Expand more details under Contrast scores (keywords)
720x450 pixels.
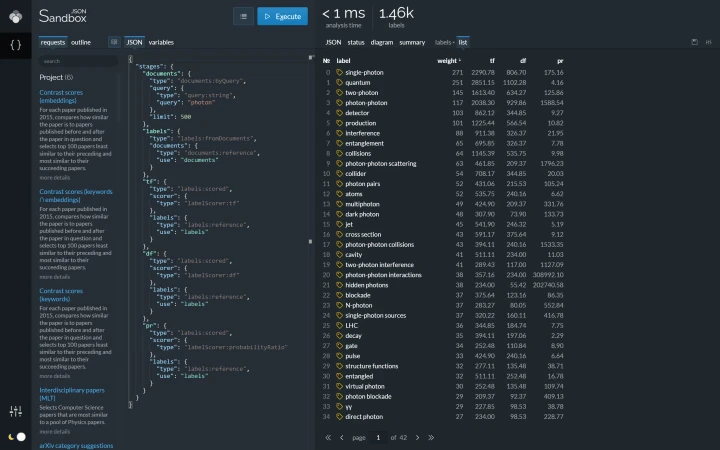[x=55, y=376]
